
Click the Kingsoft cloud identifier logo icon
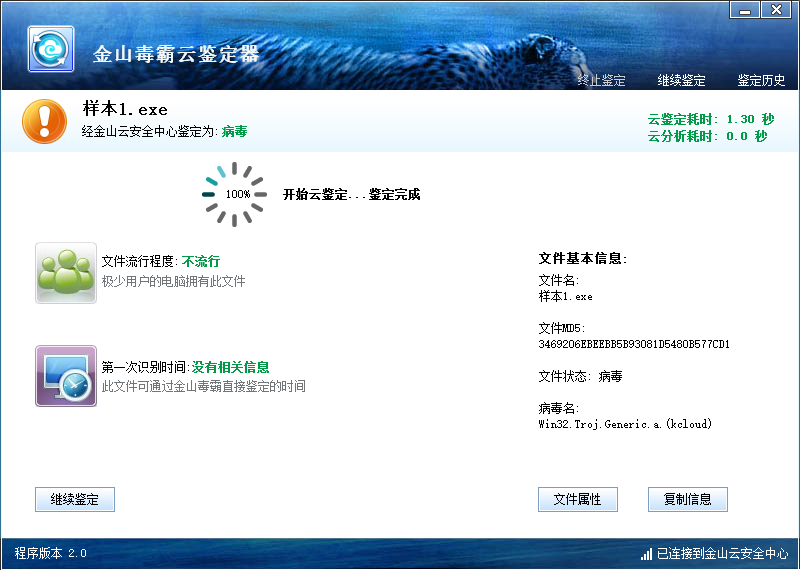(50, 50)
